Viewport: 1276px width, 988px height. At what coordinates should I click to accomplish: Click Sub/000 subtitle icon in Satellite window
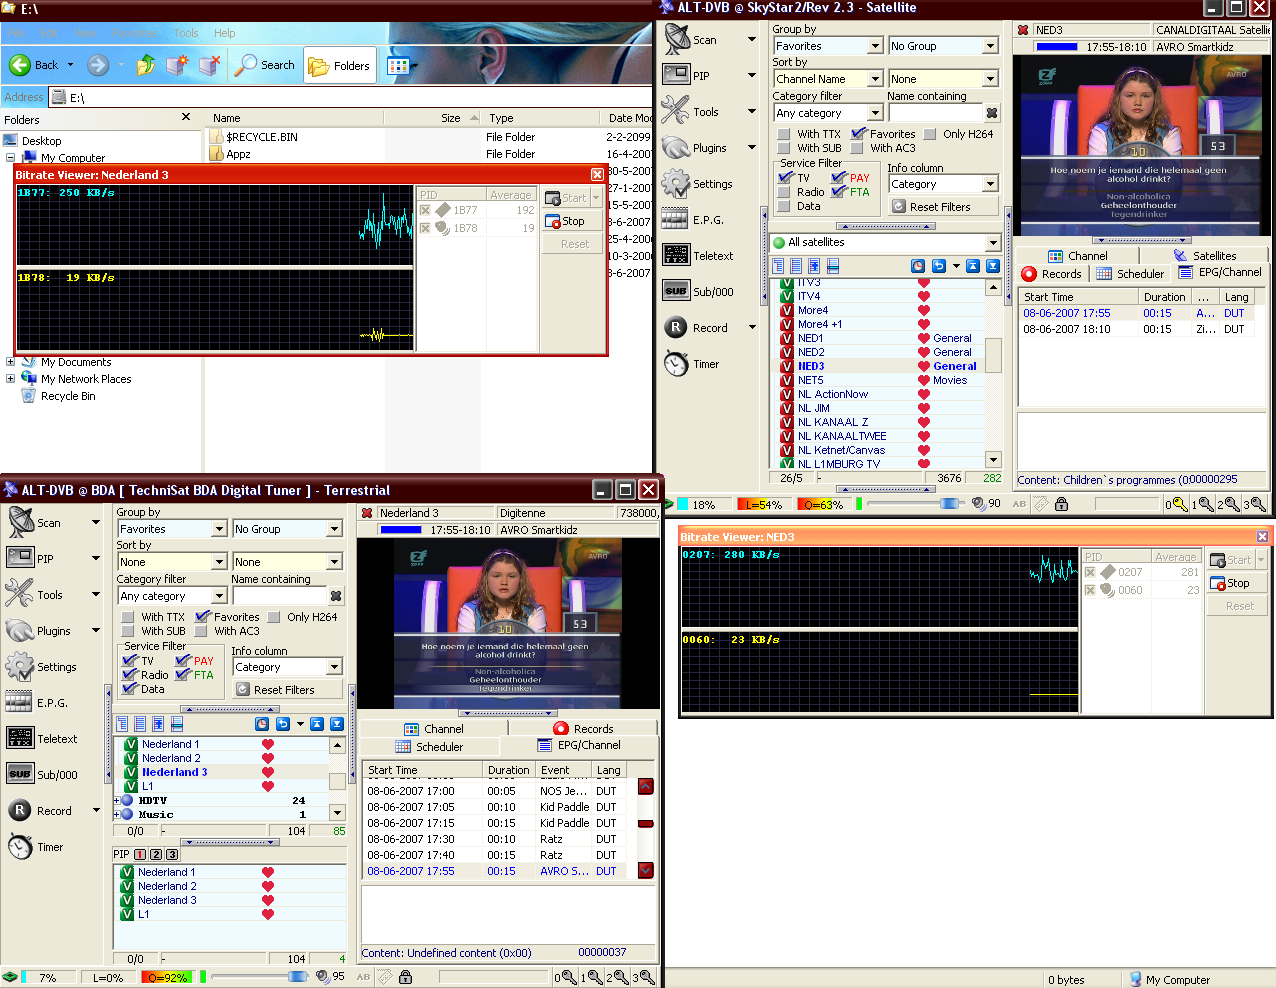coord(676,291)
